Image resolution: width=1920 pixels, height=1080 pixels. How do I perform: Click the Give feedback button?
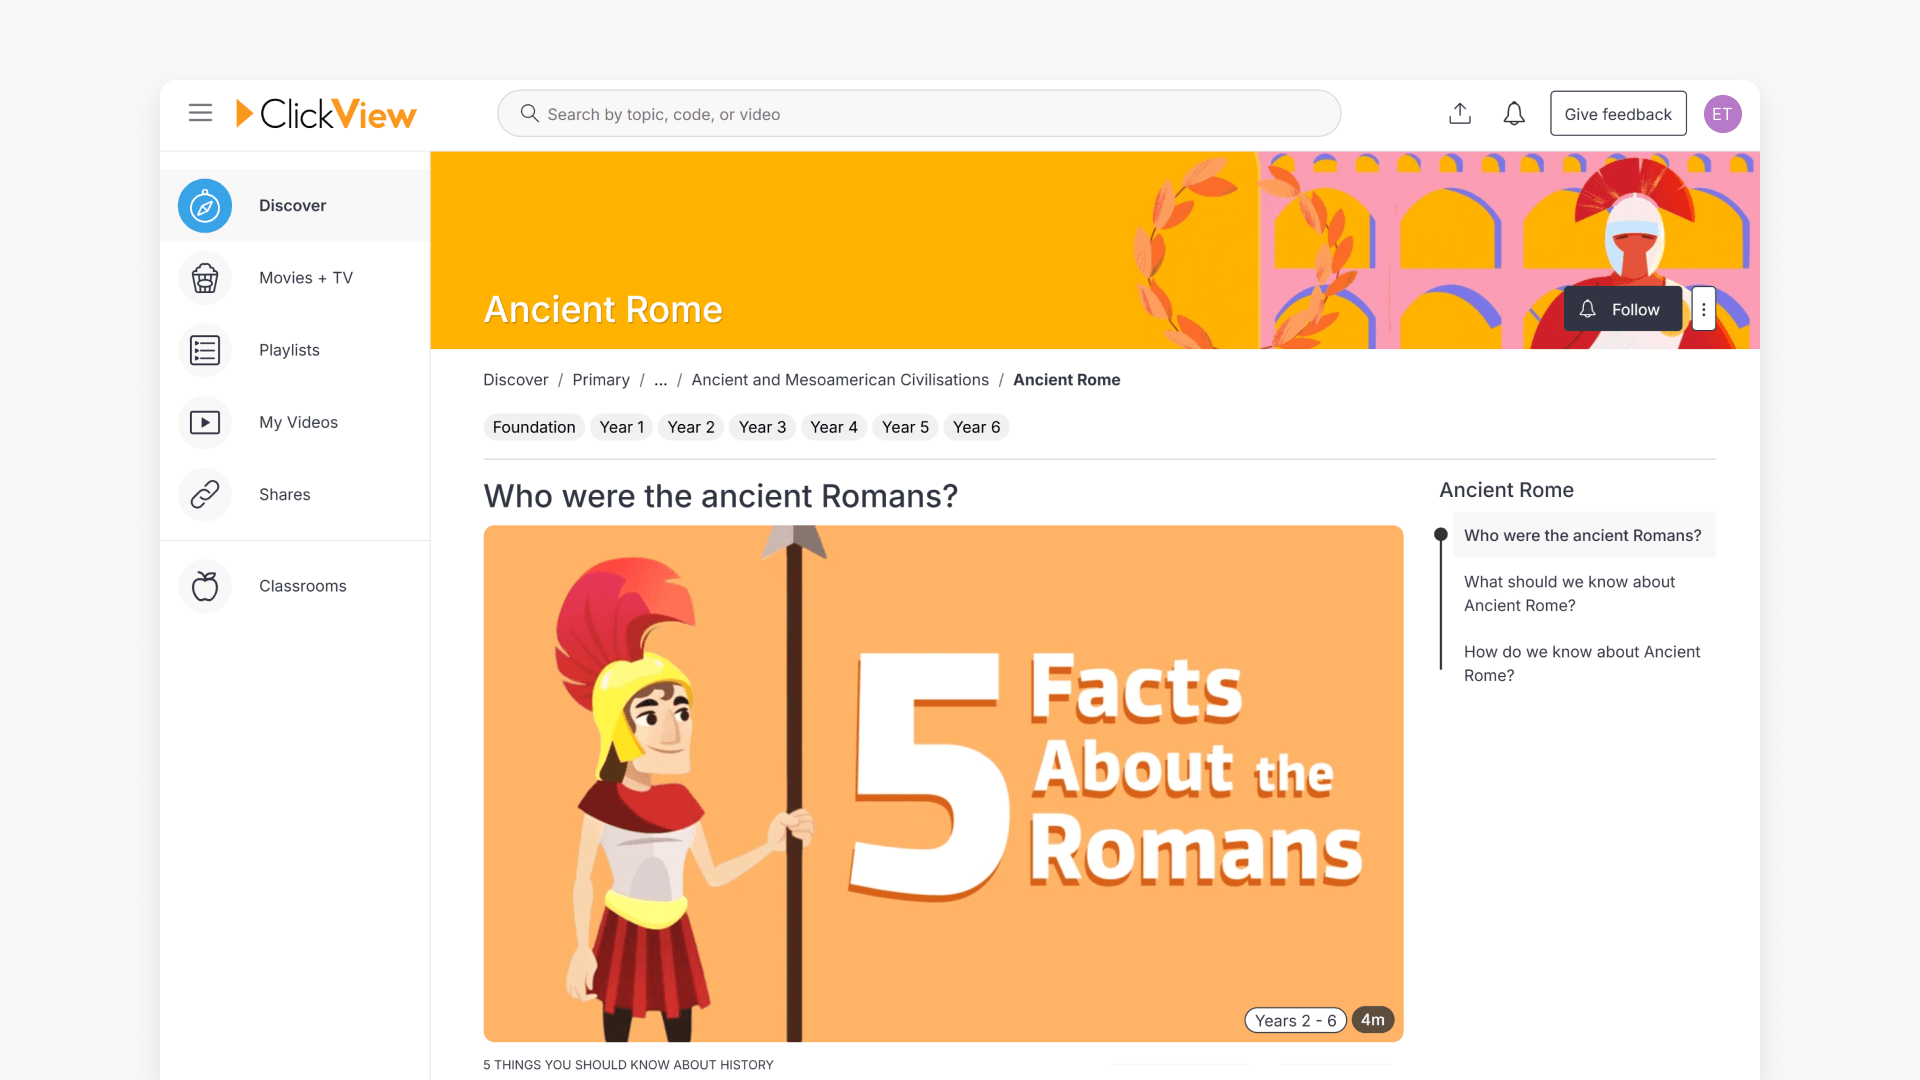pos(1618,113)
